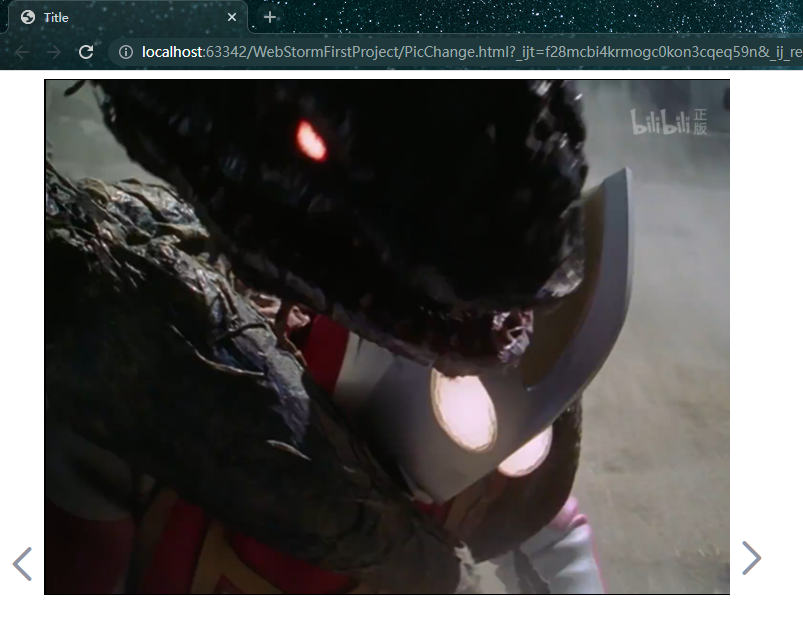
Task: Go forward using the browser forward arrow
Action: (x=53, y=52)
